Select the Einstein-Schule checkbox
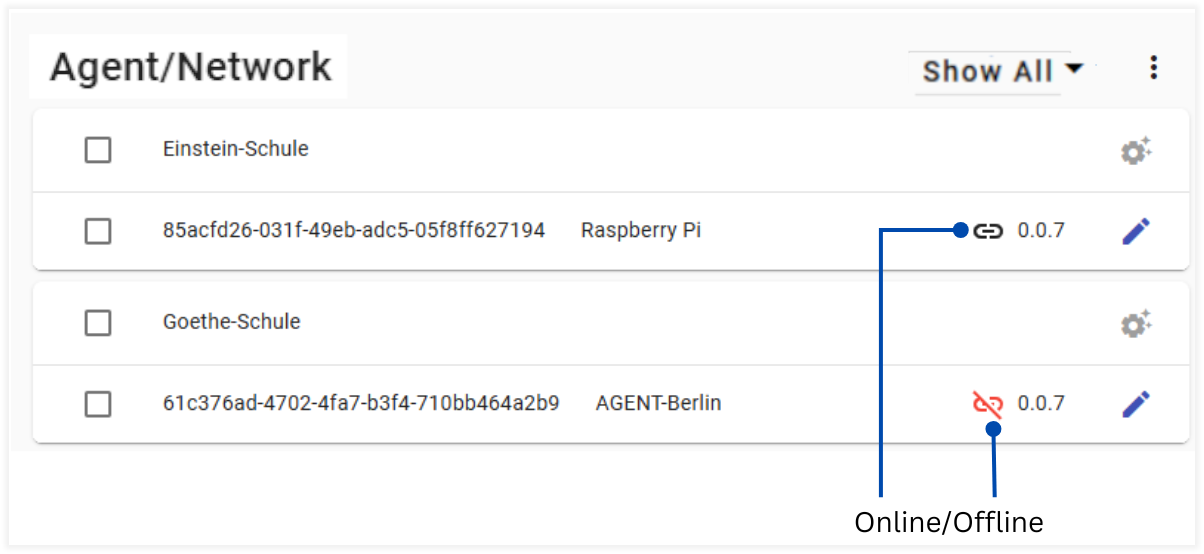 (98, 151)
